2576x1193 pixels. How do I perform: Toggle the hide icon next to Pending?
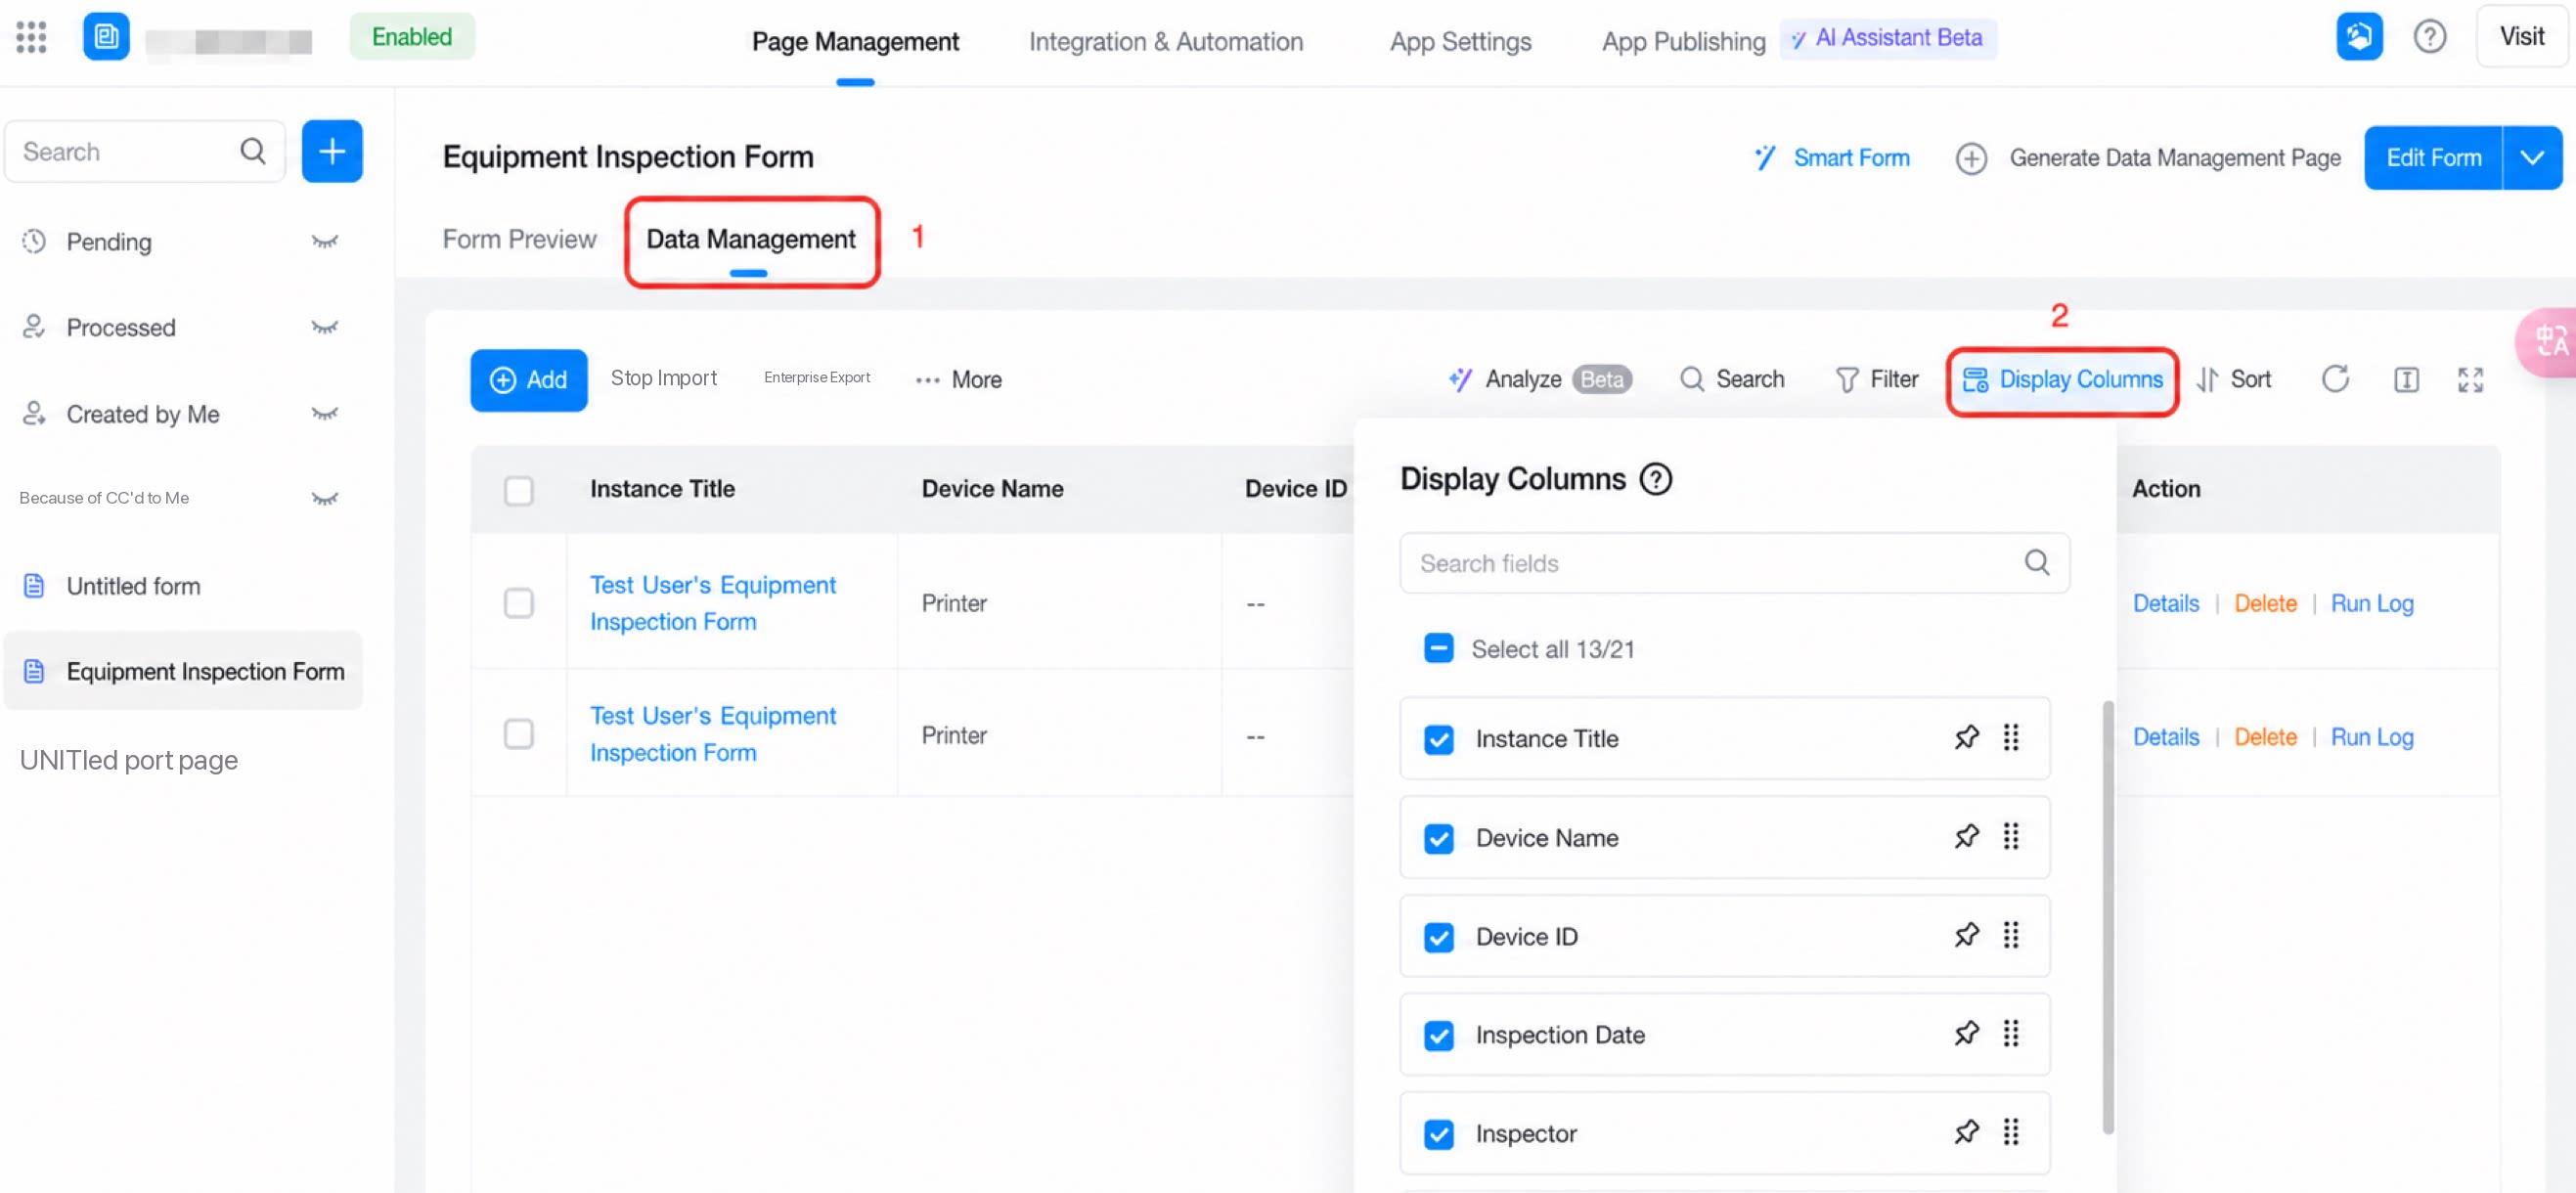[325, 241]
